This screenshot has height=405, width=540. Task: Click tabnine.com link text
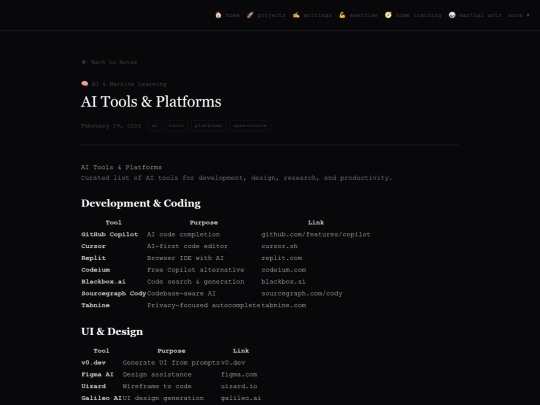point(283,305)
